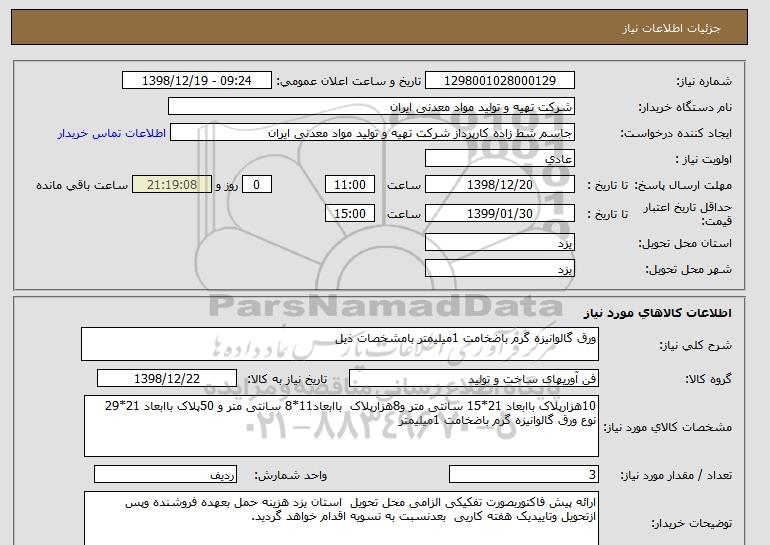Click price validity date 1399/01/30

click(499, 213)
